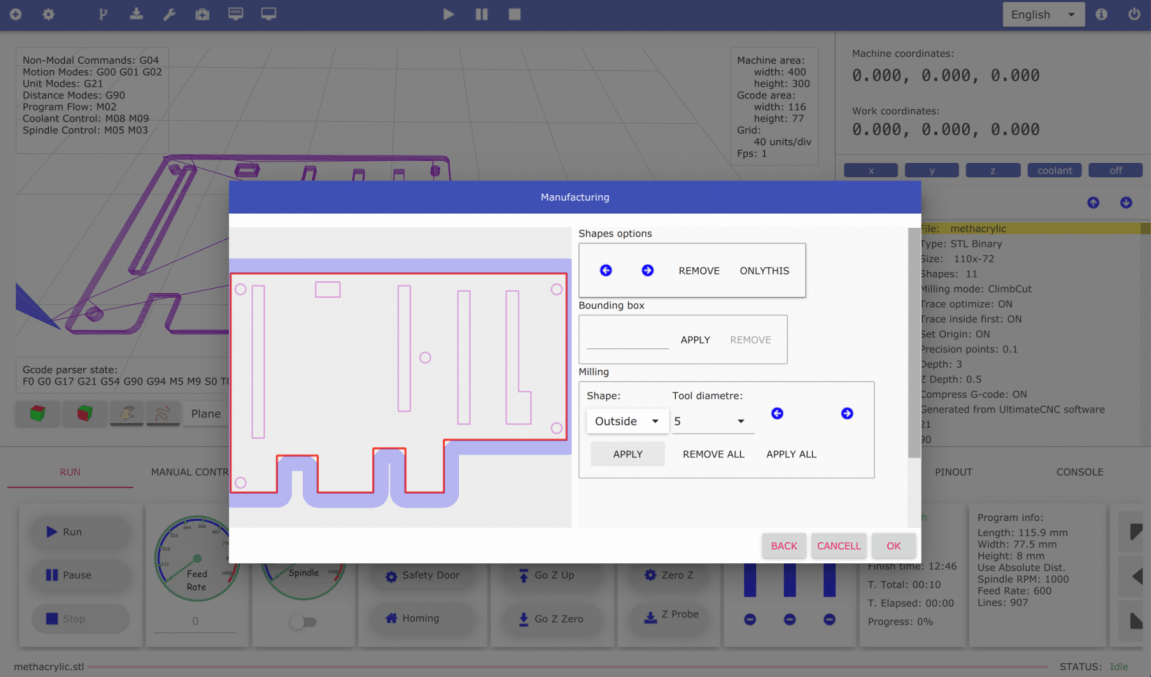Open the Shape dropdown set to Outside
The image size is (1151, 677).
pyautogui.click(x=627, y=421)
